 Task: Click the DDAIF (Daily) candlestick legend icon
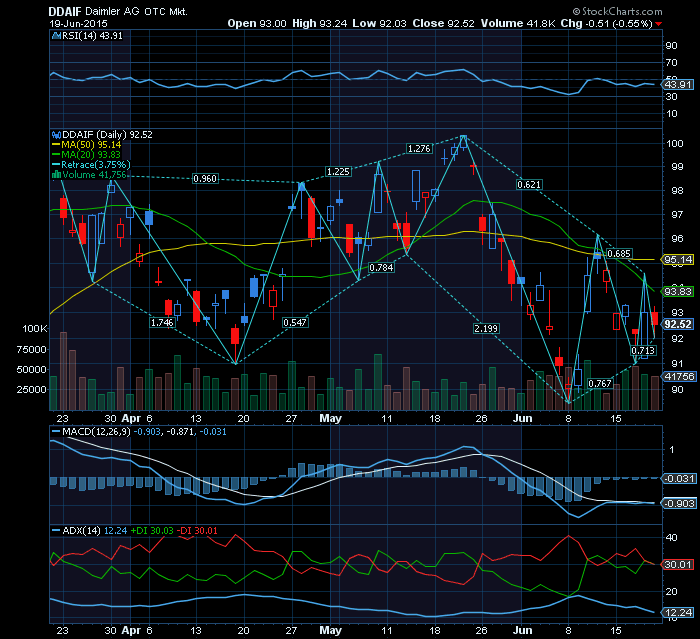point(57,135)
